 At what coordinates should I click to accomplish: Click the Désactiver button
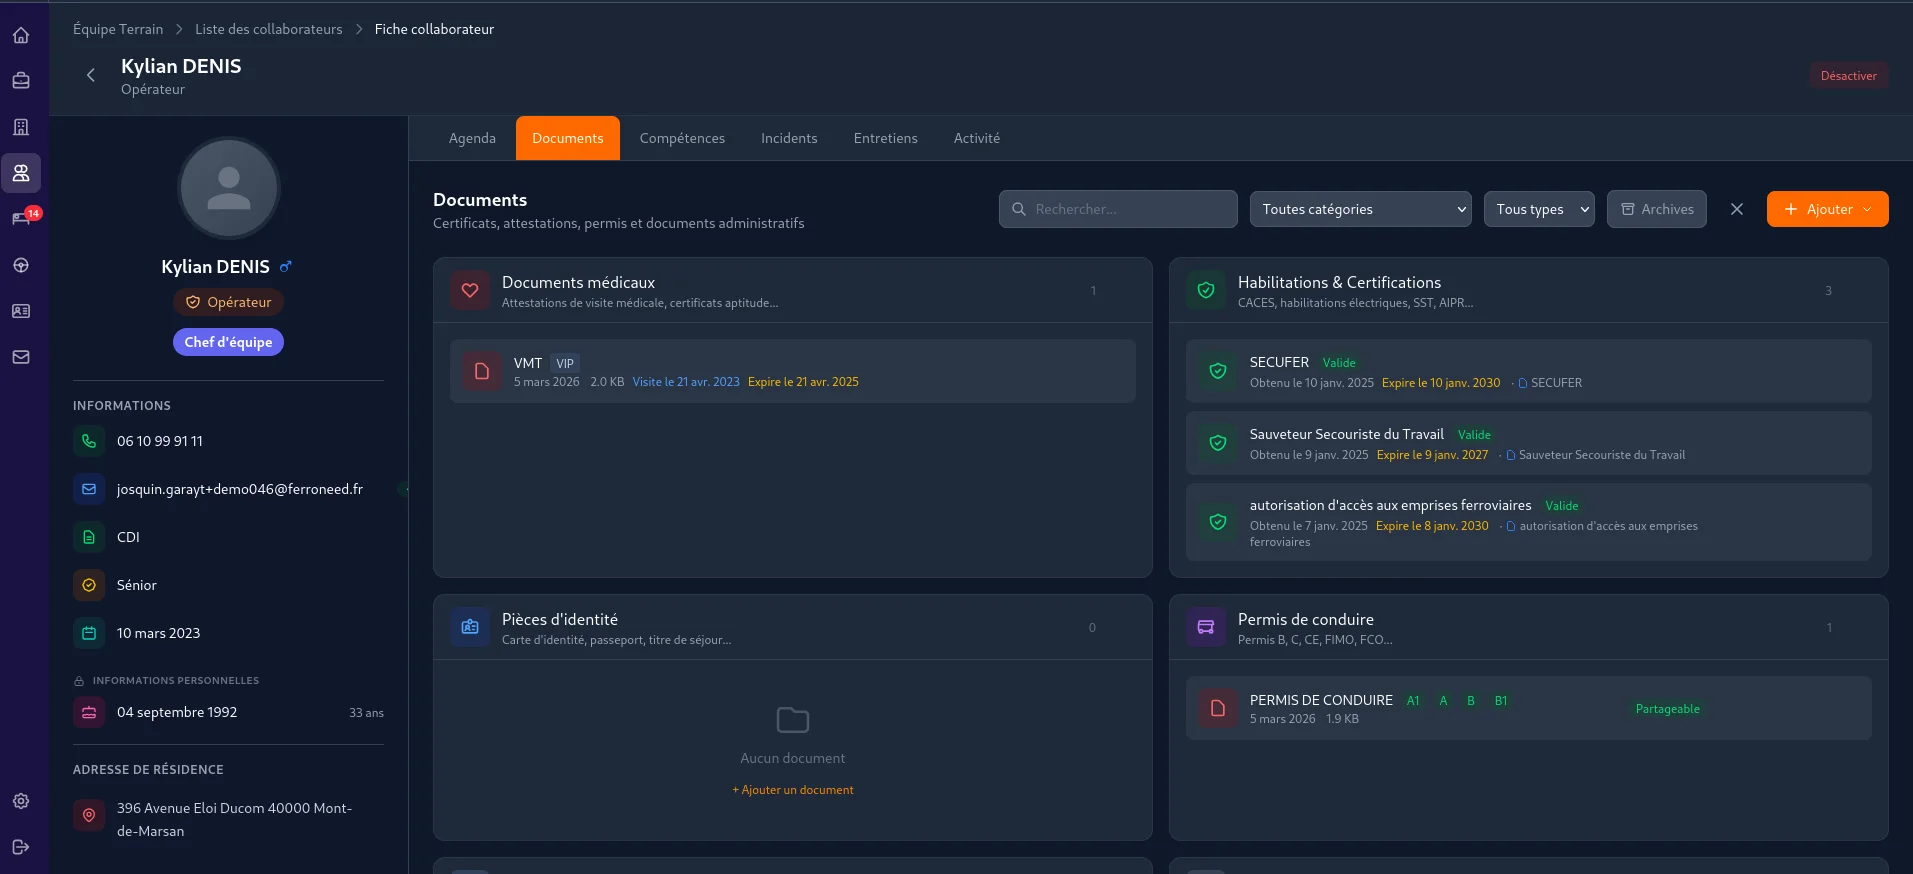1848,76
